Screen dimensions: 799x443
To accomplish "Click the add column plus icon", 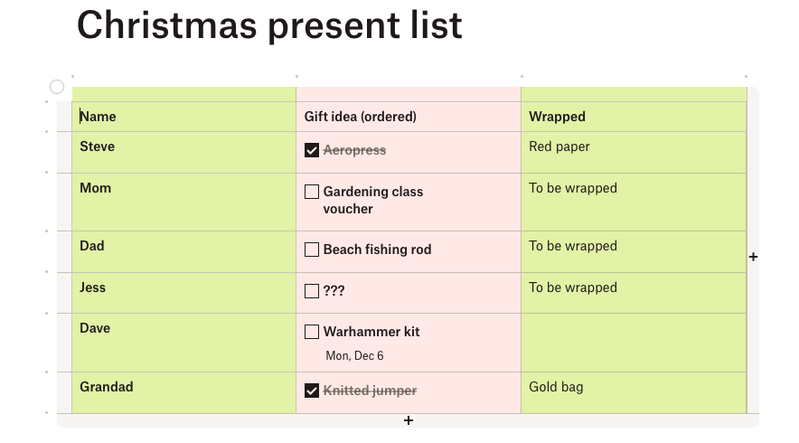I will tap(753, 257).
